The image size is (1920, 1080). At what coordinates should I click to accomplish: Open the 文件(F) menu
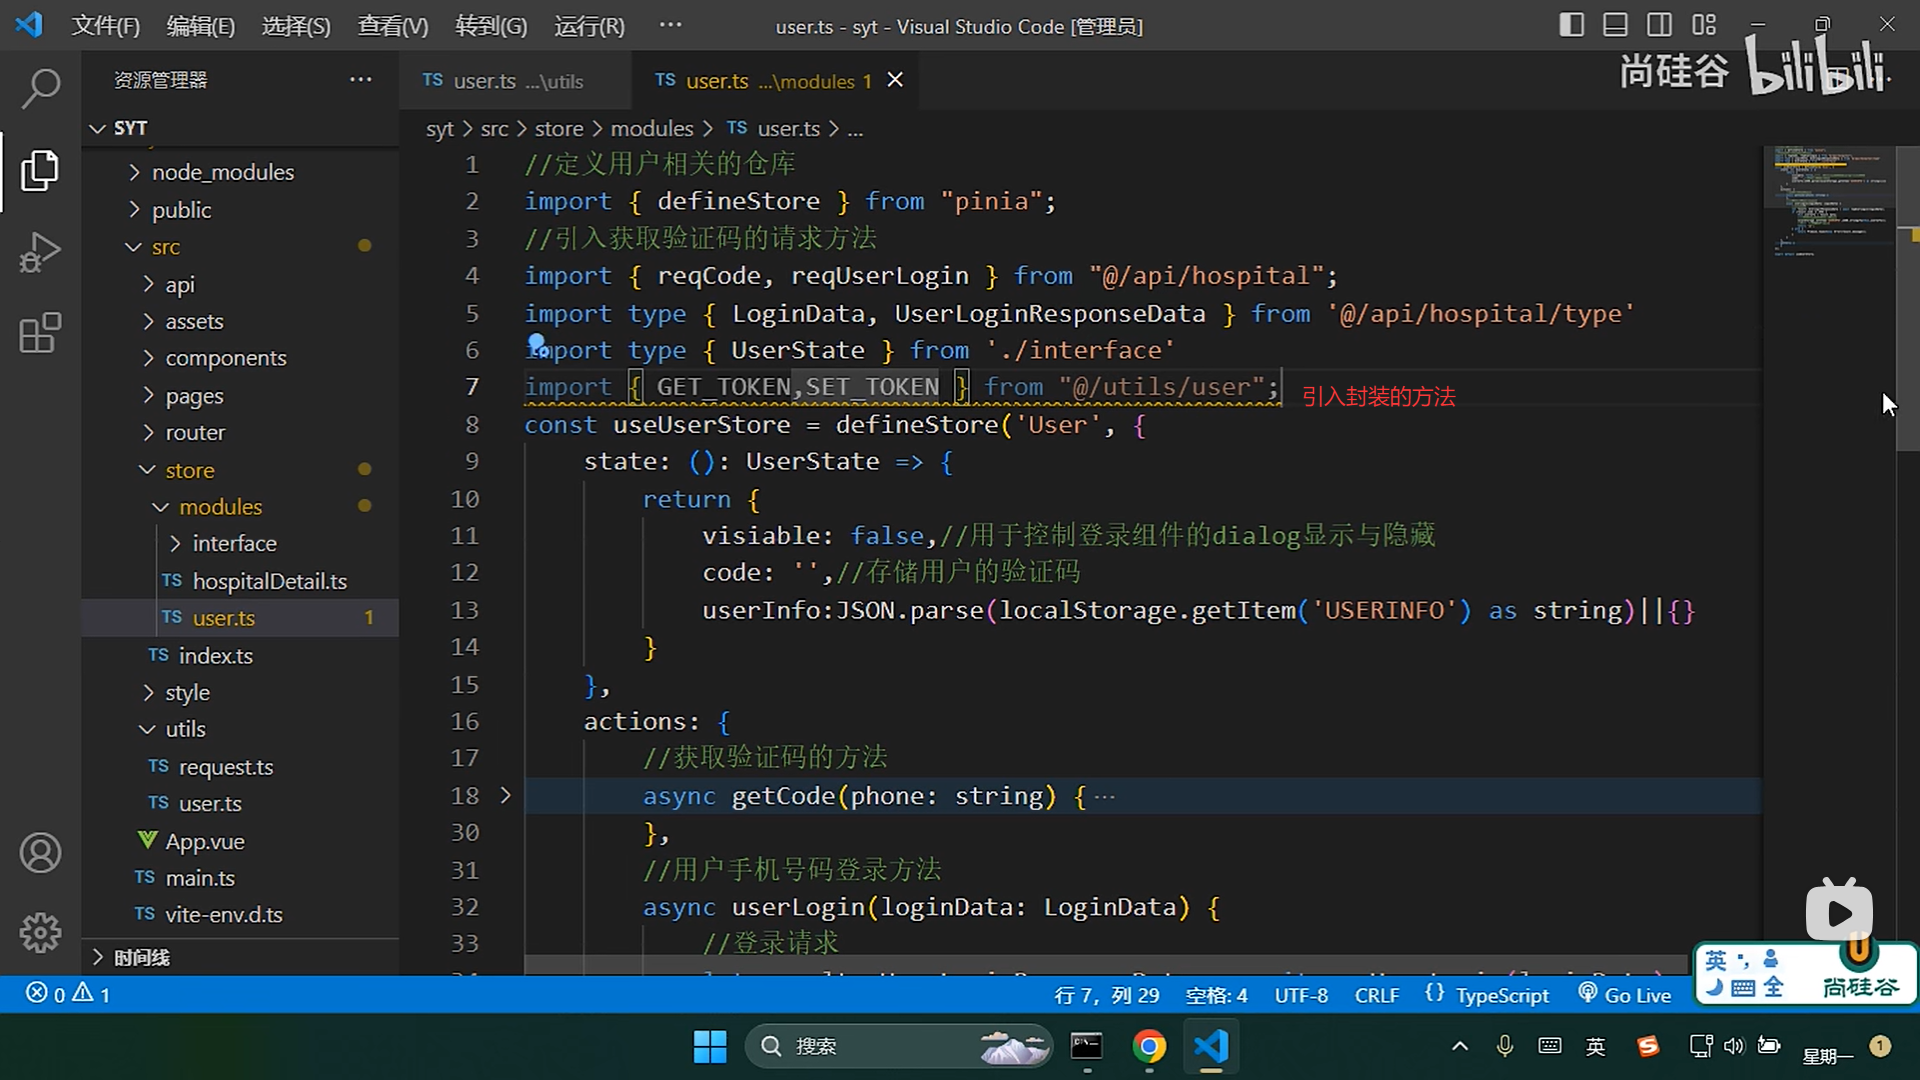click(105, 26)
